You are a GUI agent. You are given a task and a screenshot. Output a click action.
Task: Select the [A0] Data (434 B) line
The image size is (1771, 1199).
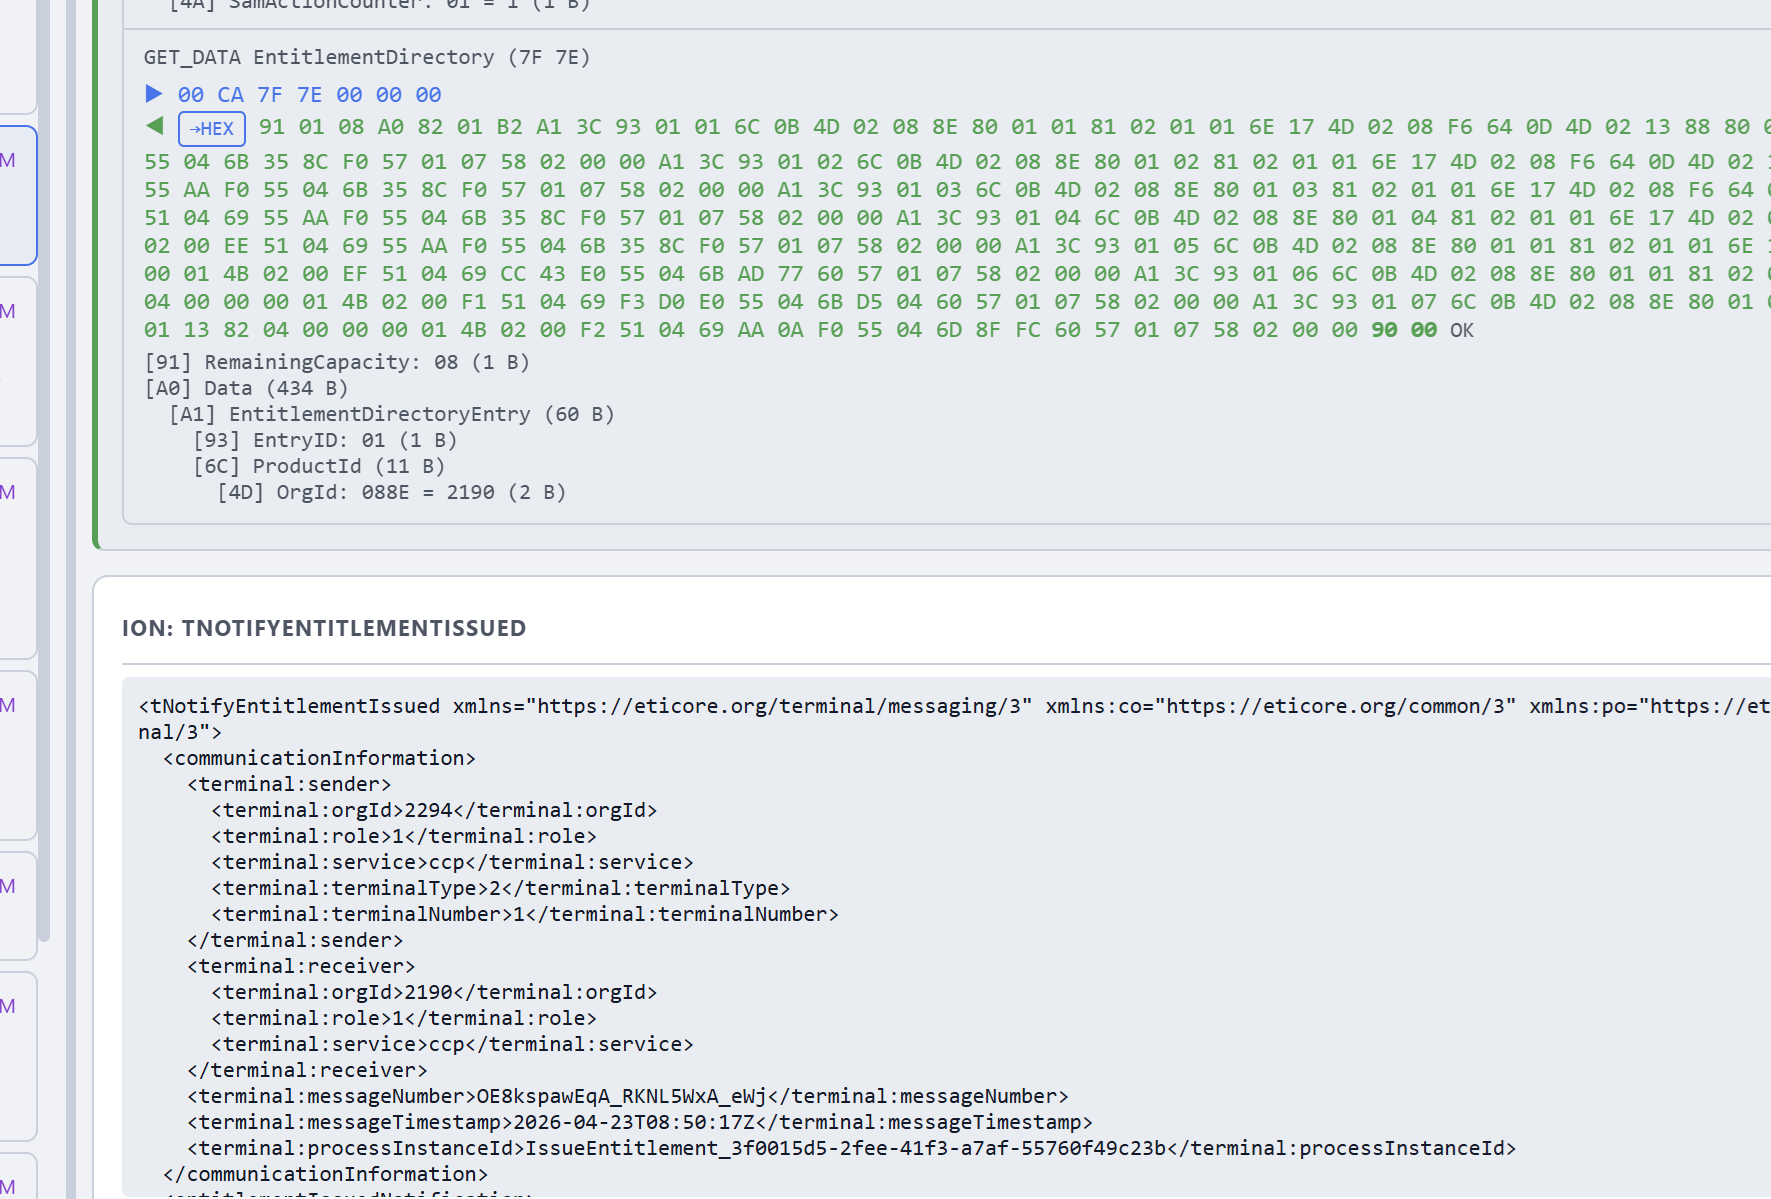click(x=246, y=388)
